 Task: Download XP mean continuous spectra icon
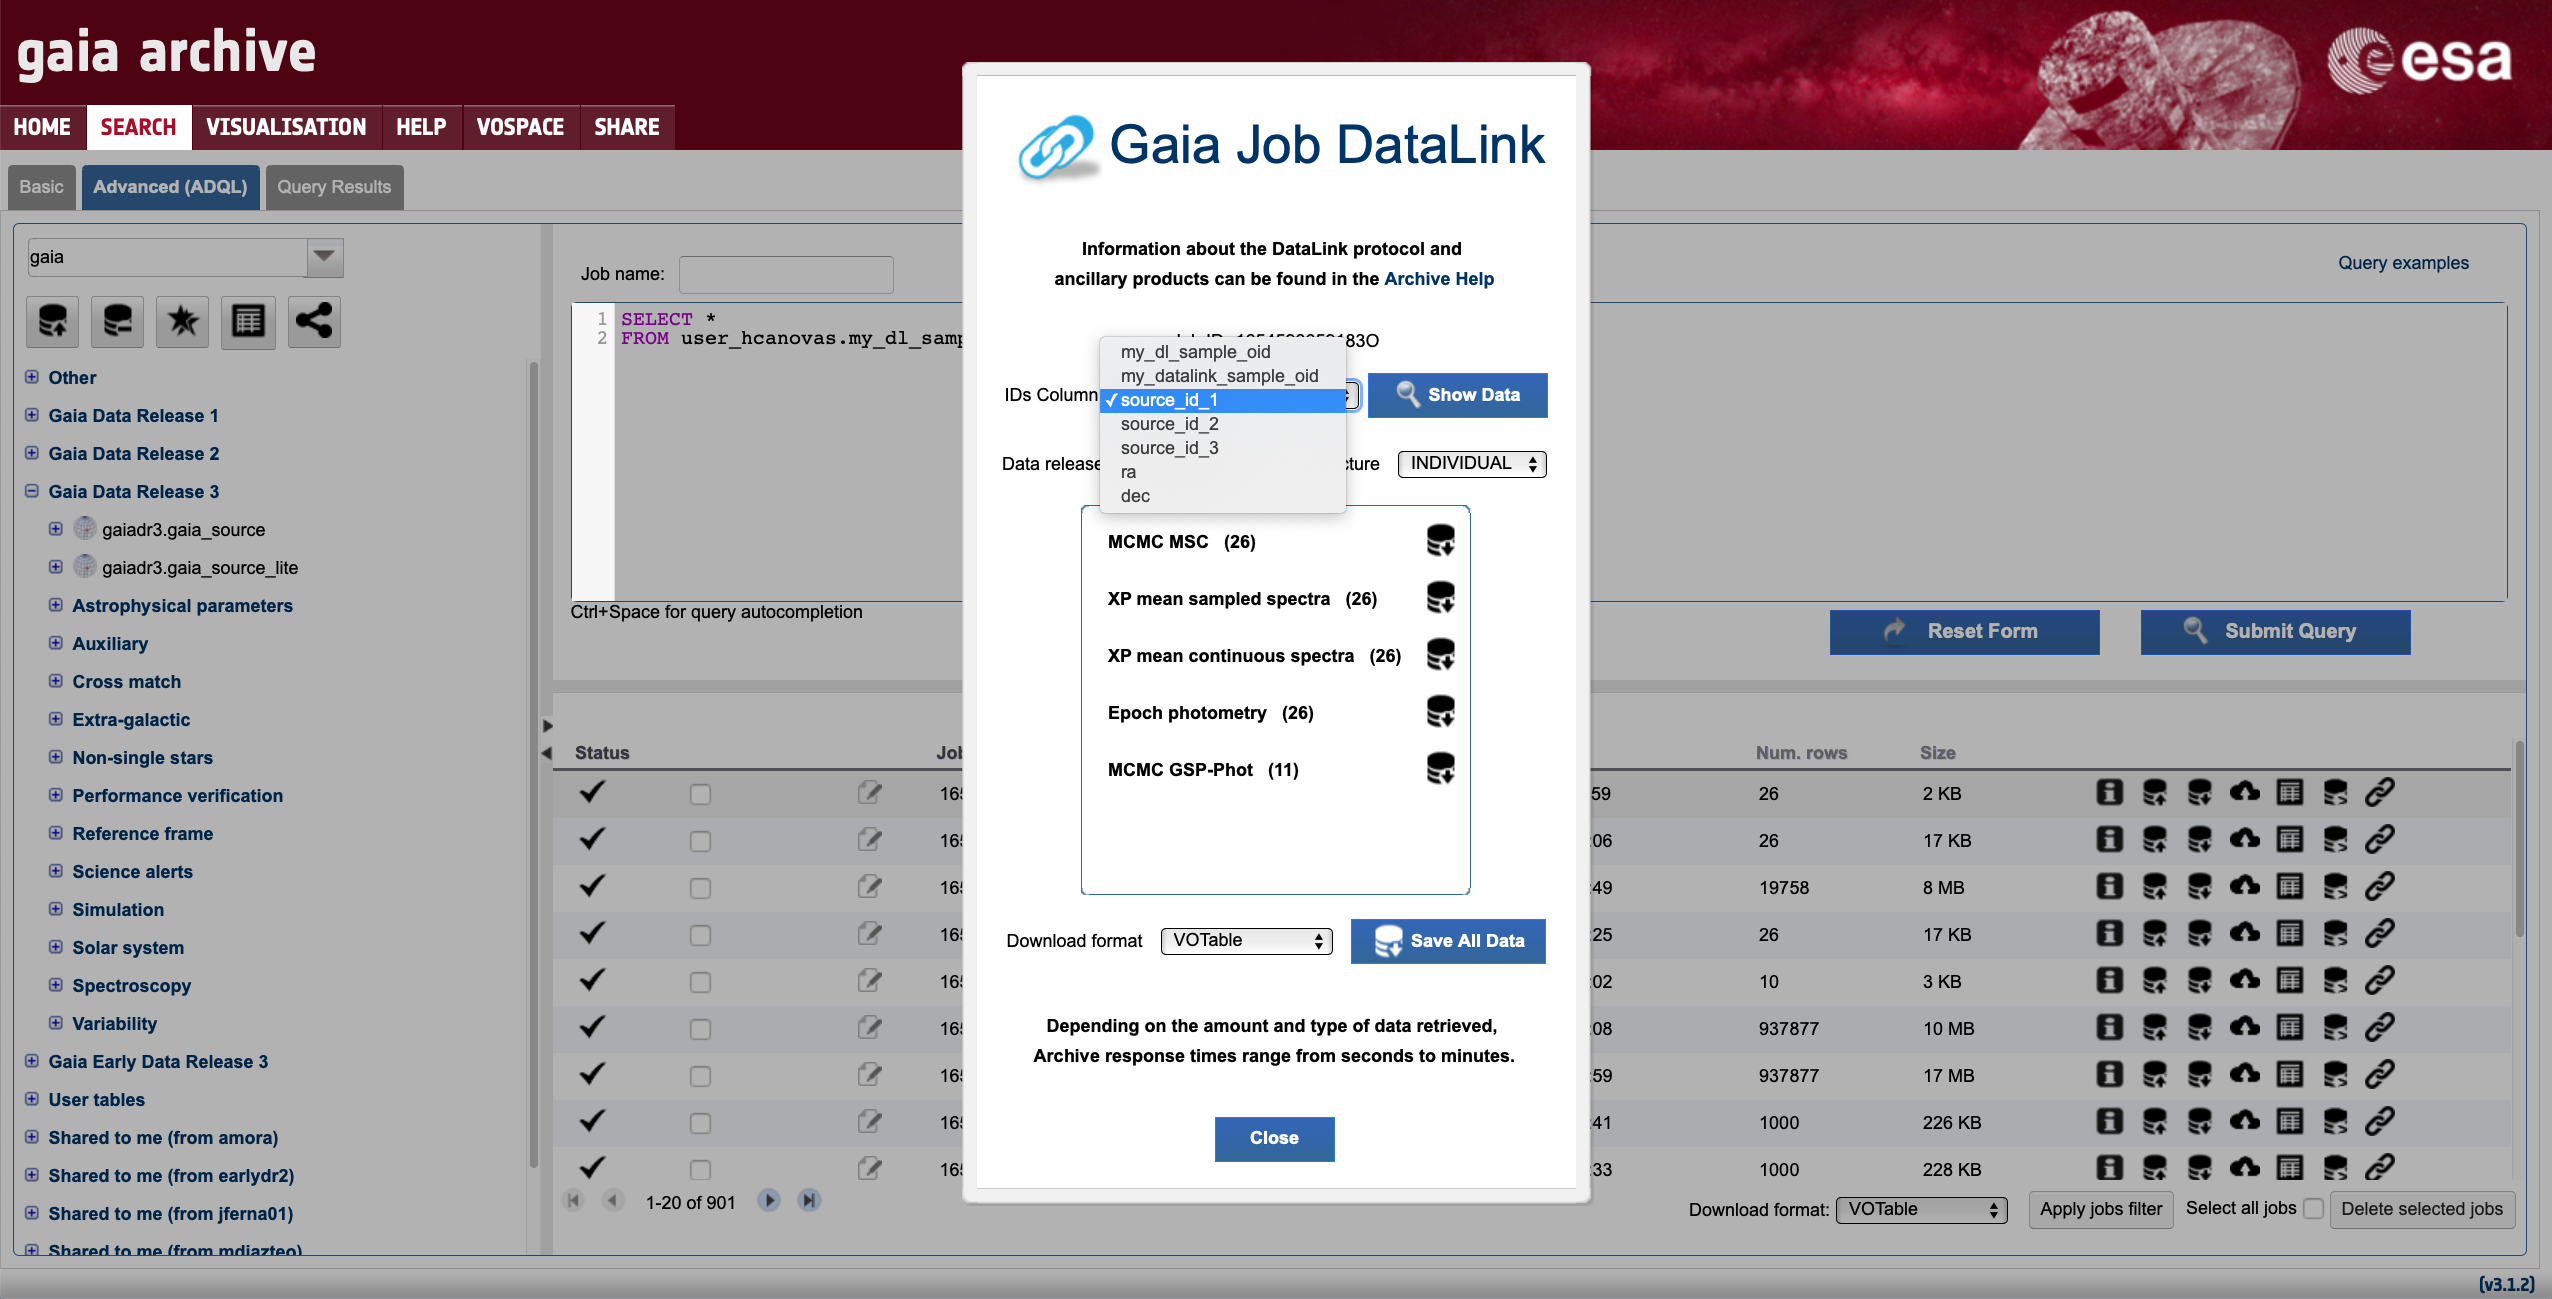click(1440, 655)
